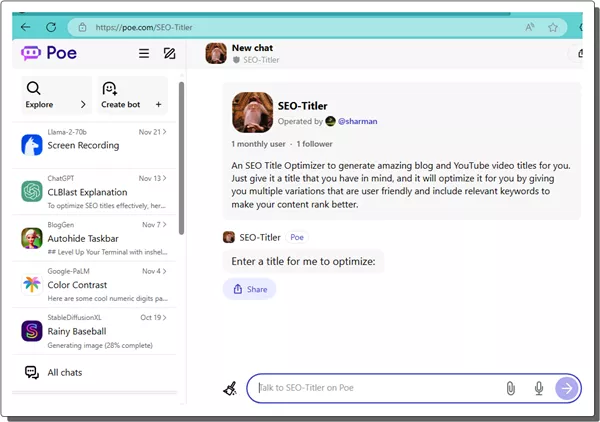This screenshot has height=422, width=600.
Task: Click the @sharman user avatar
Action: (x=330, y=121)
